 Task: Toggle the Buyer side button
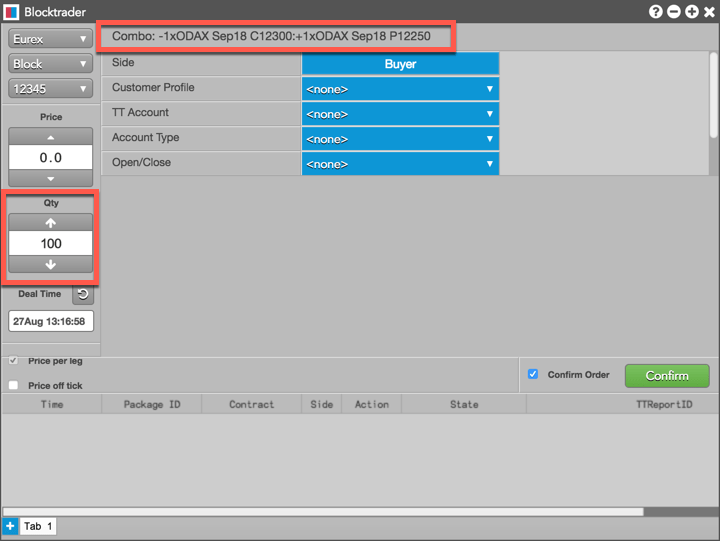click(400, 64)
